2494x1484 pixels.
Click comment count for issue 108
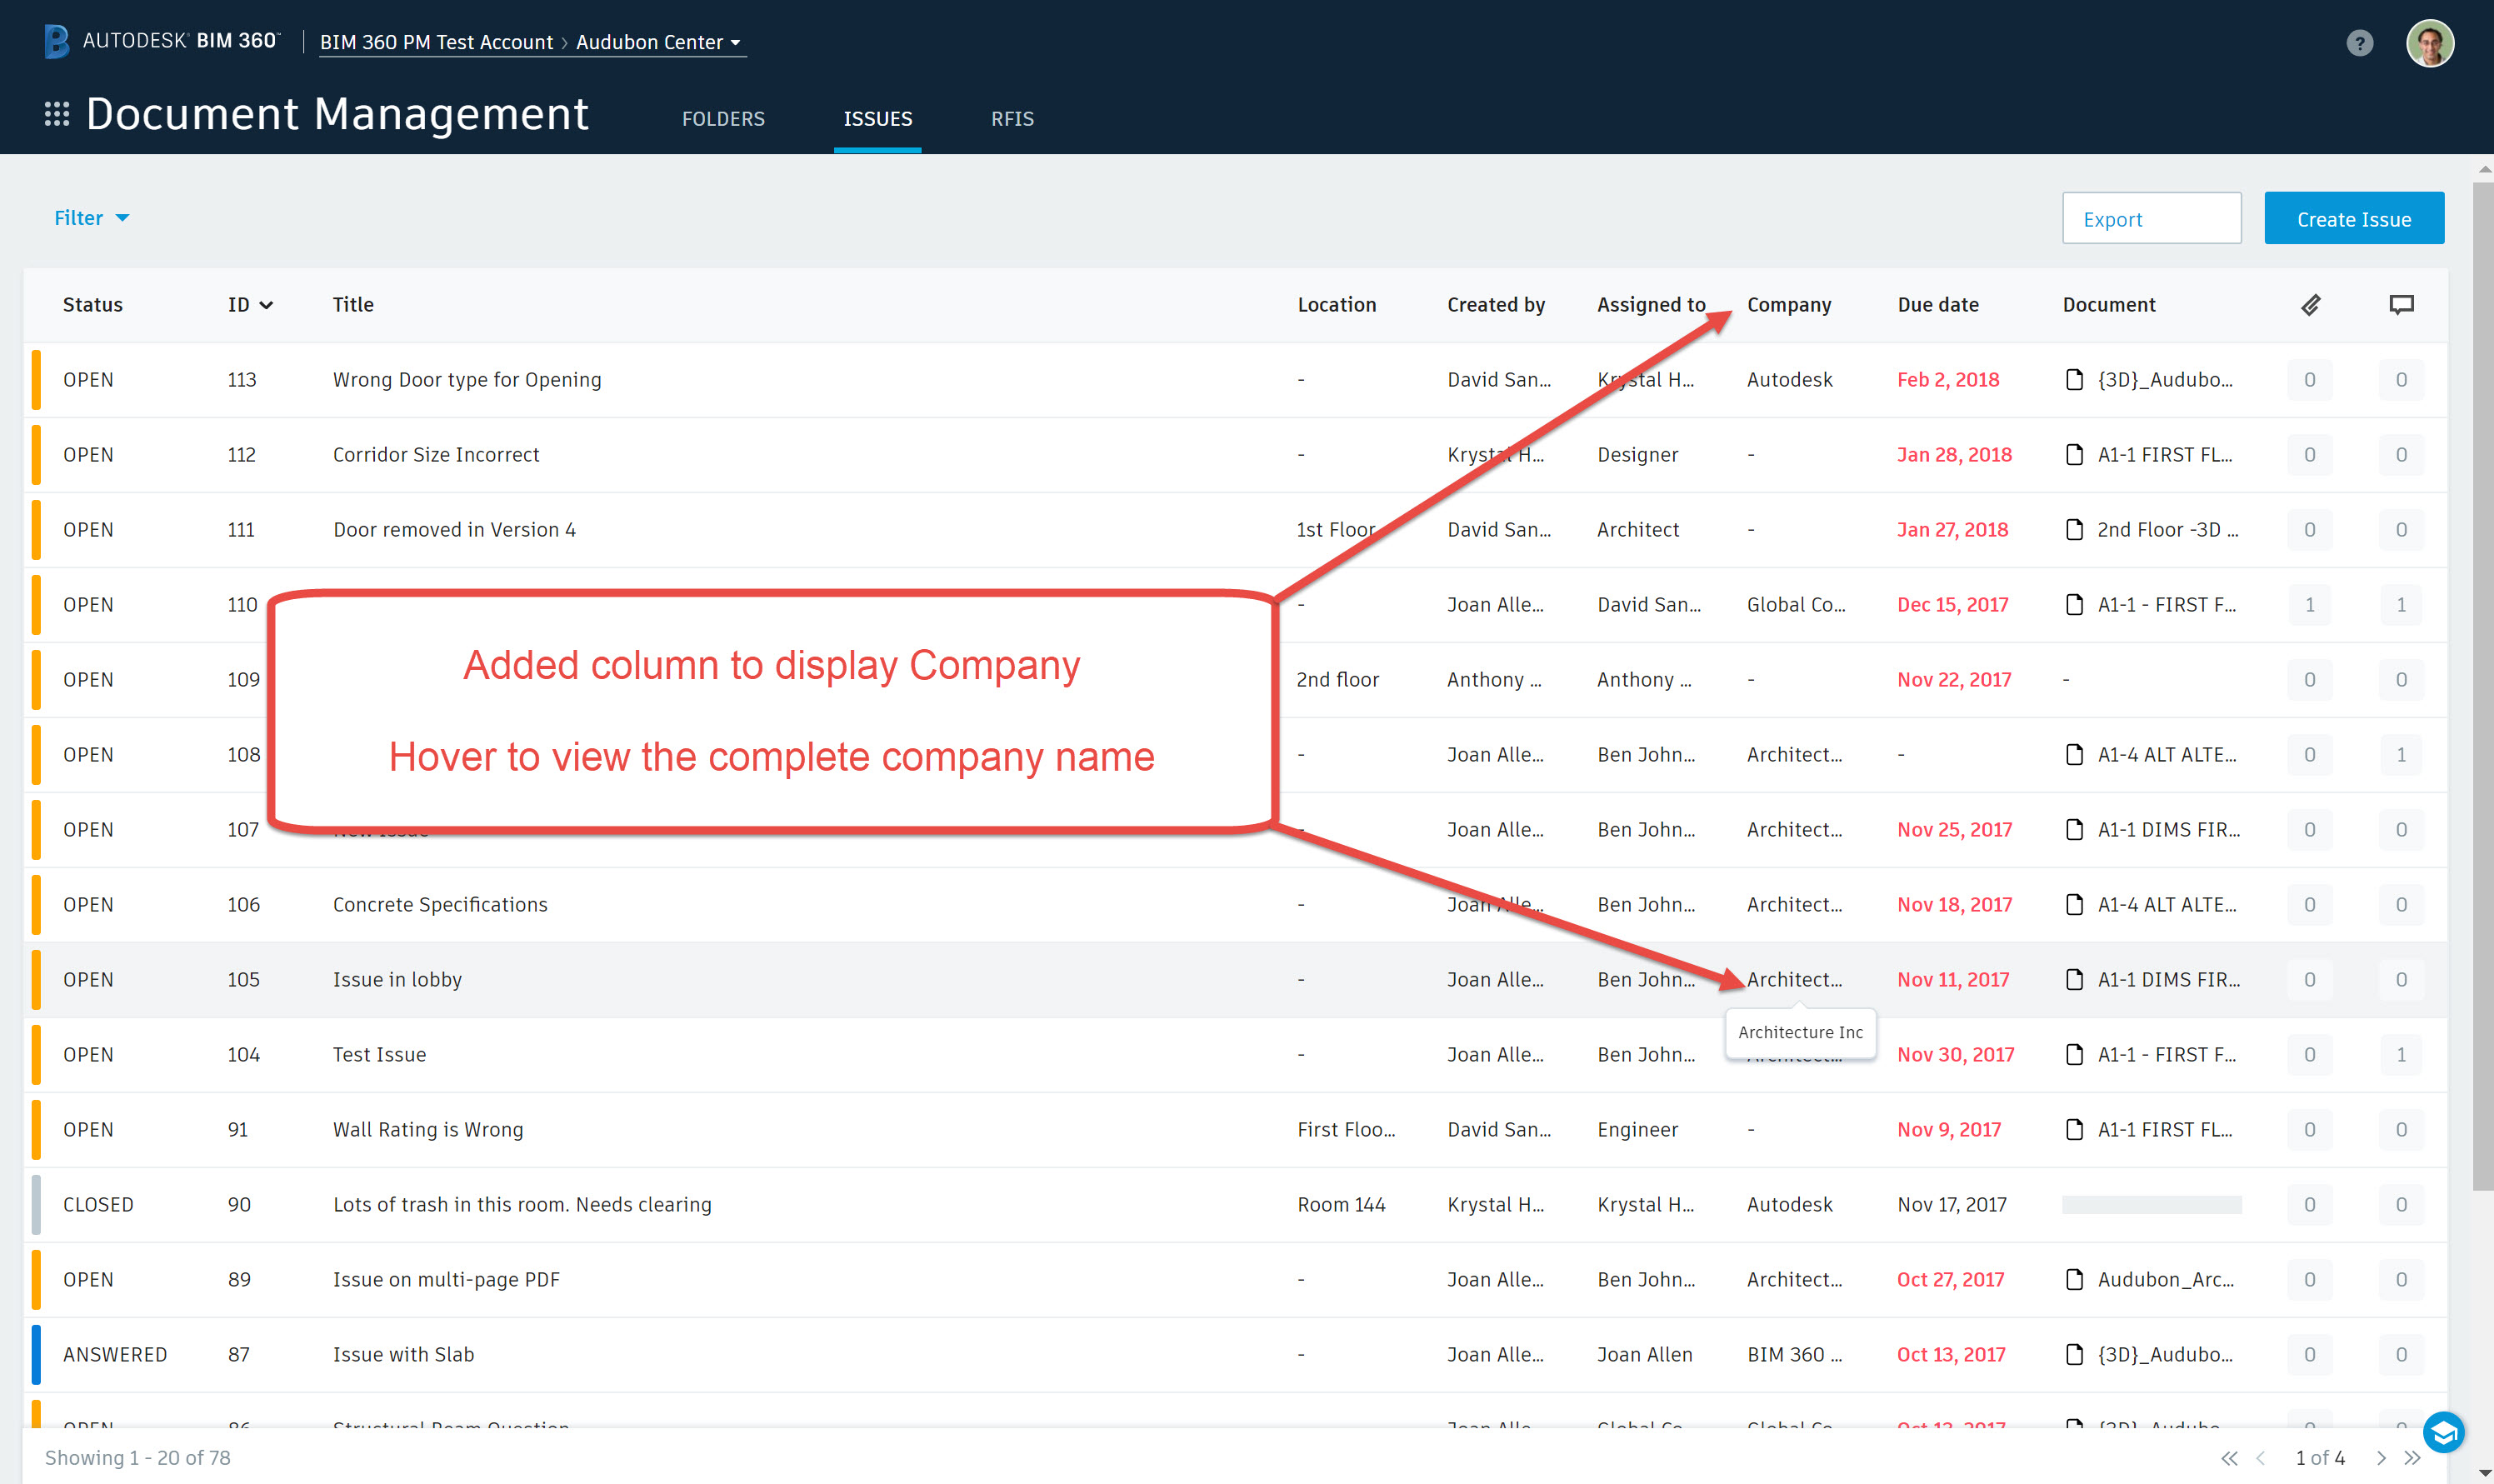[2401, 755]
